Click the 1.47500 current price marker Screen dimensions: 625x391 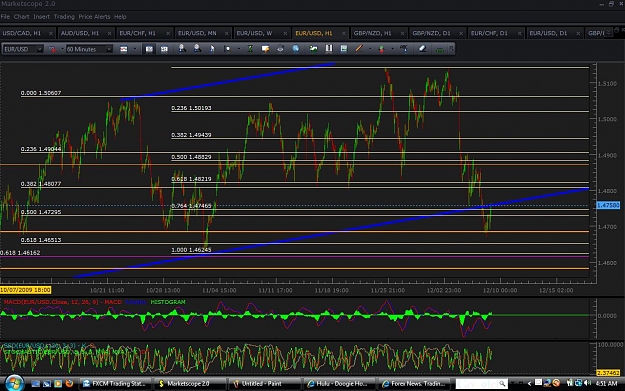[608, 205]
